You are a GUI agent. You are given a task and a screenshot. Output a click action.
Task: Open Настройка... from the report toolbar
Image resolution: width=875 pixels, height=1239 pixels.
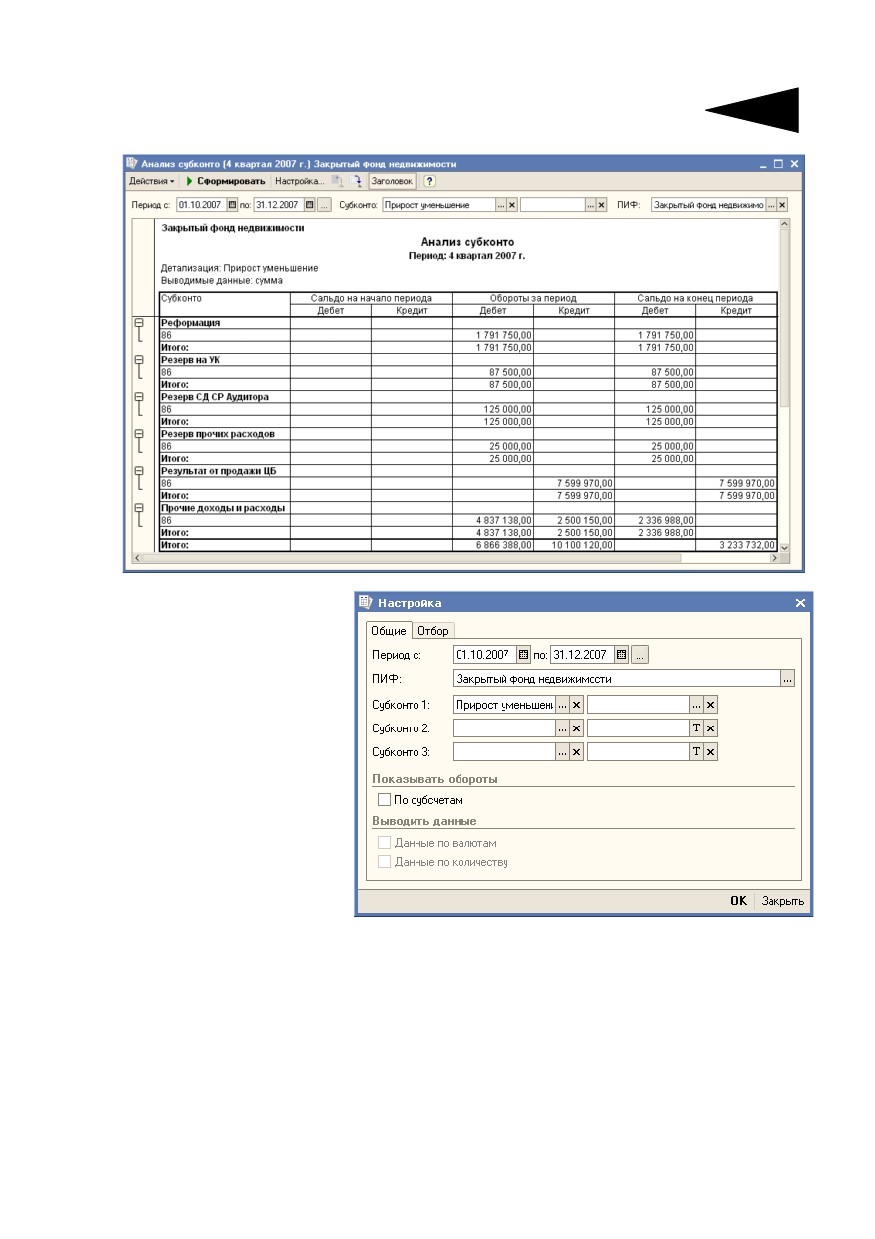[299, 181]
